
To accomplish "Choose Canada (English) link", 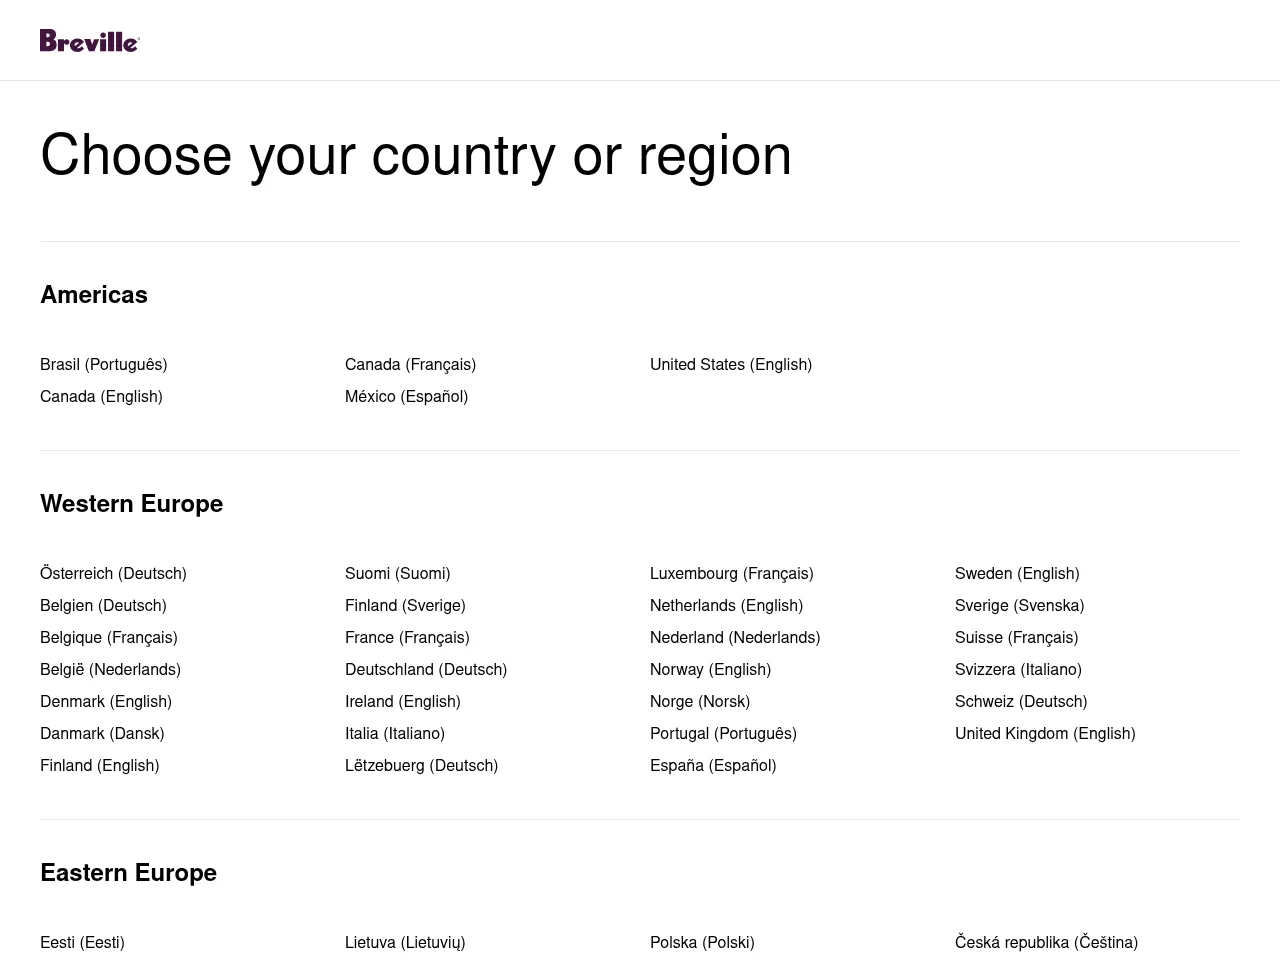I will click(101, 397).
